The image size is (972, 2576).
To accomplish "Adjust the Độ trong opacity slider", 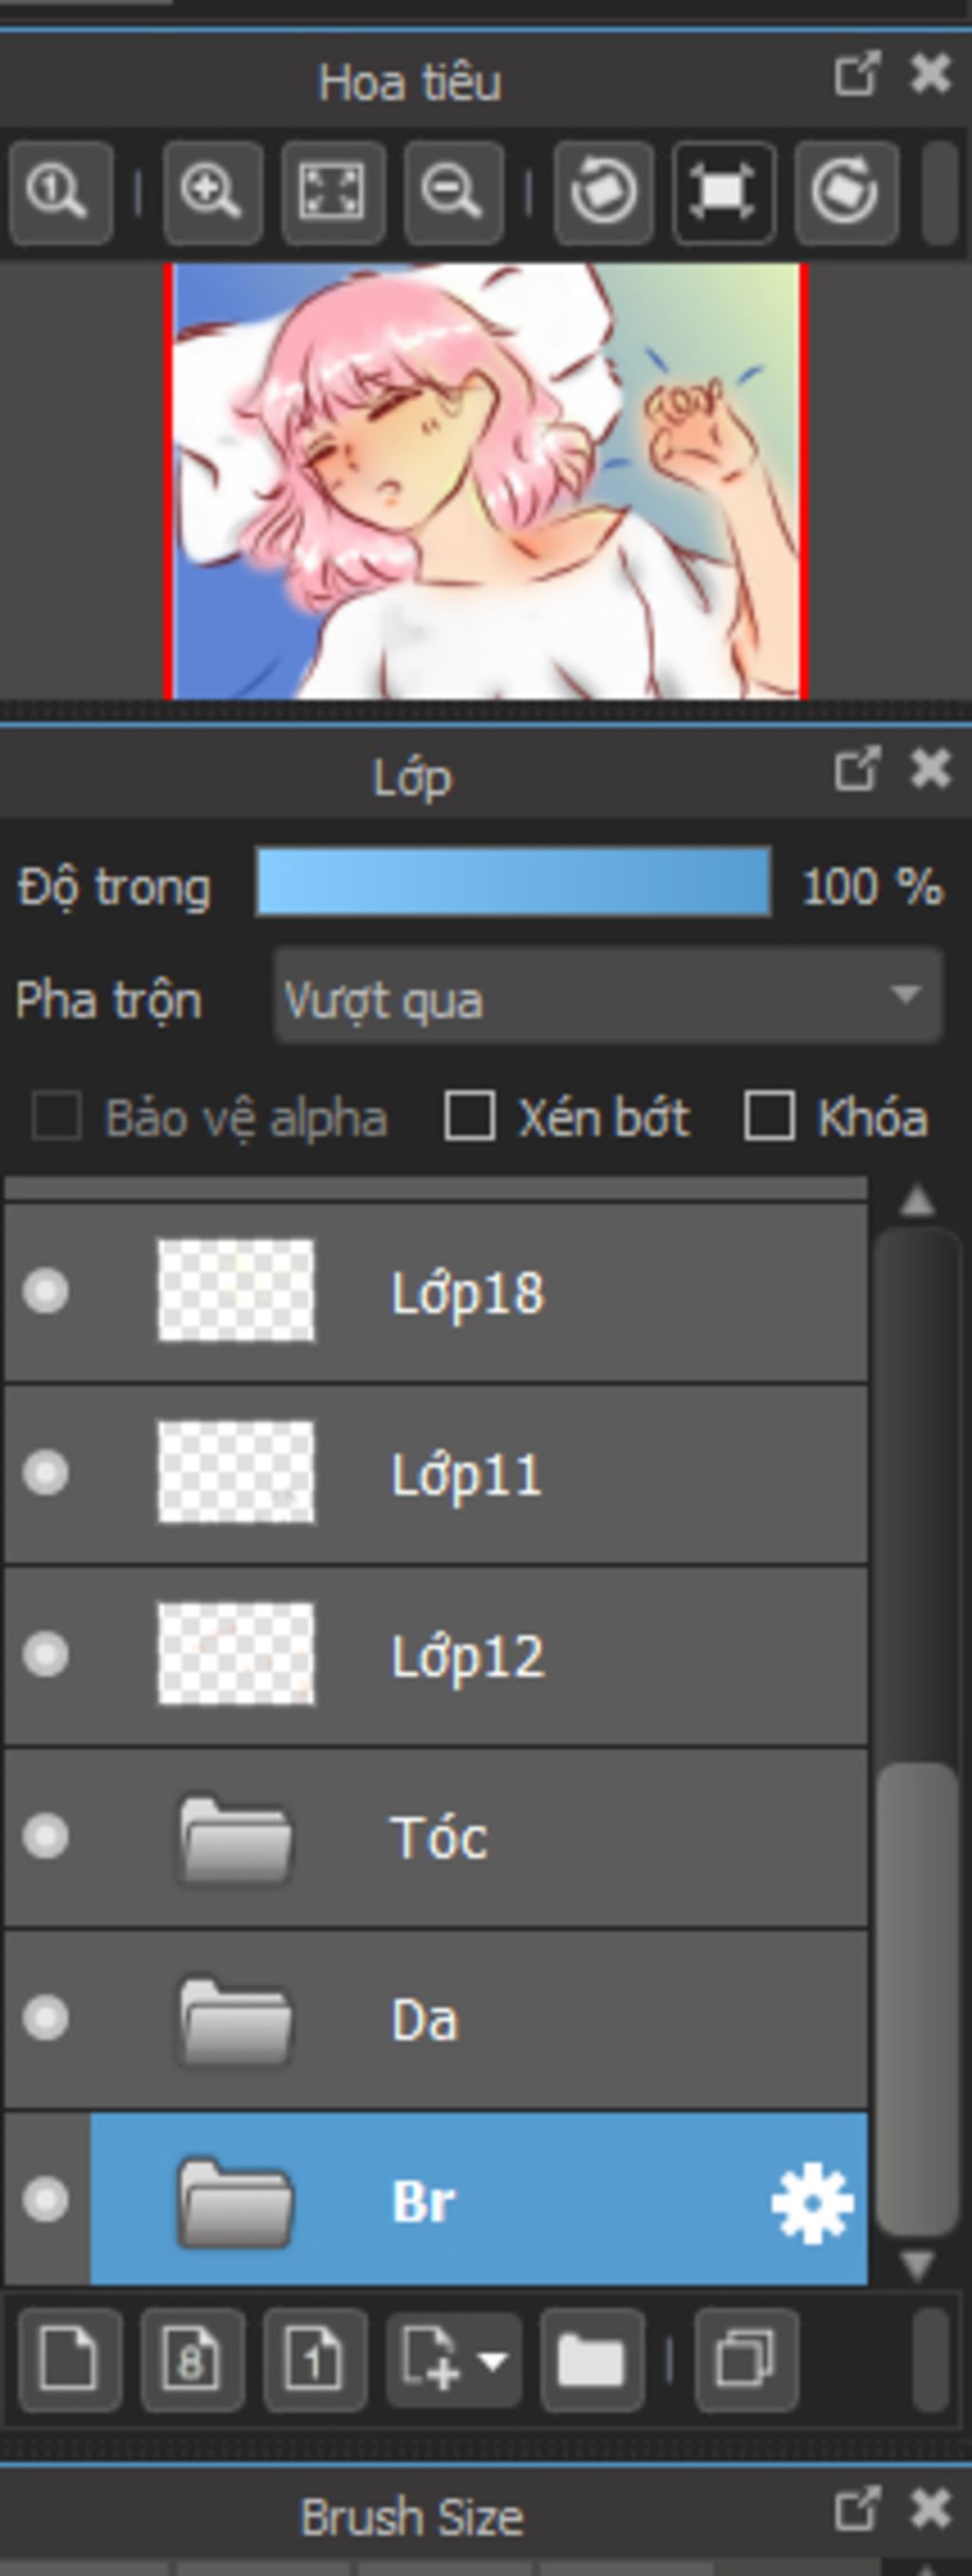I will click(513, 881).
